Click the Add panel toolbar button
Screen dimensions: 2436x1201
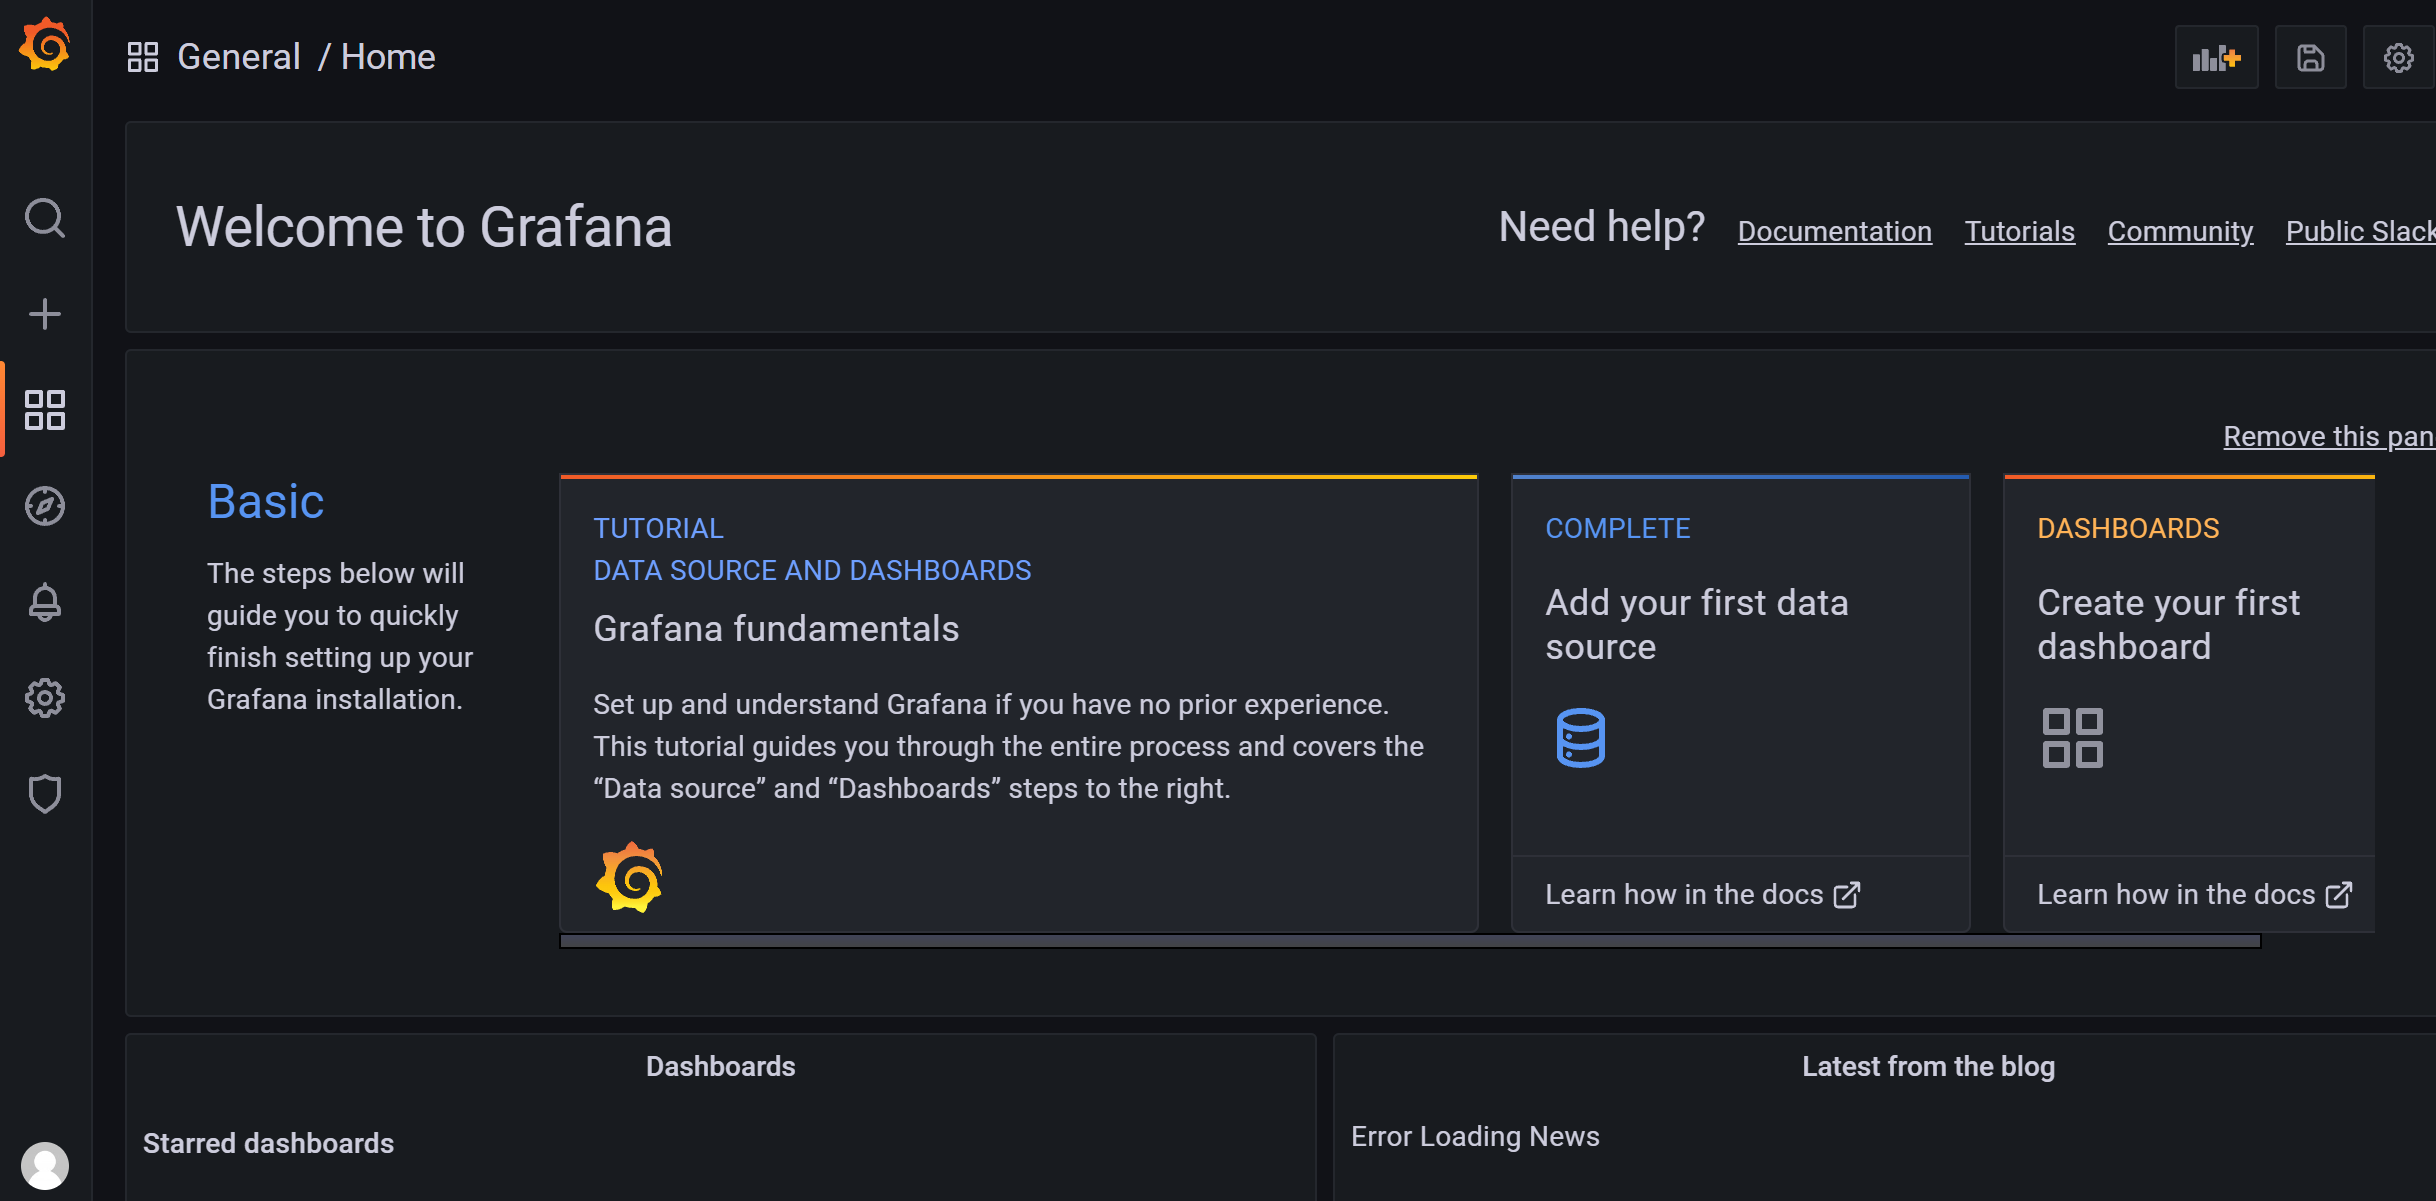2217,58
